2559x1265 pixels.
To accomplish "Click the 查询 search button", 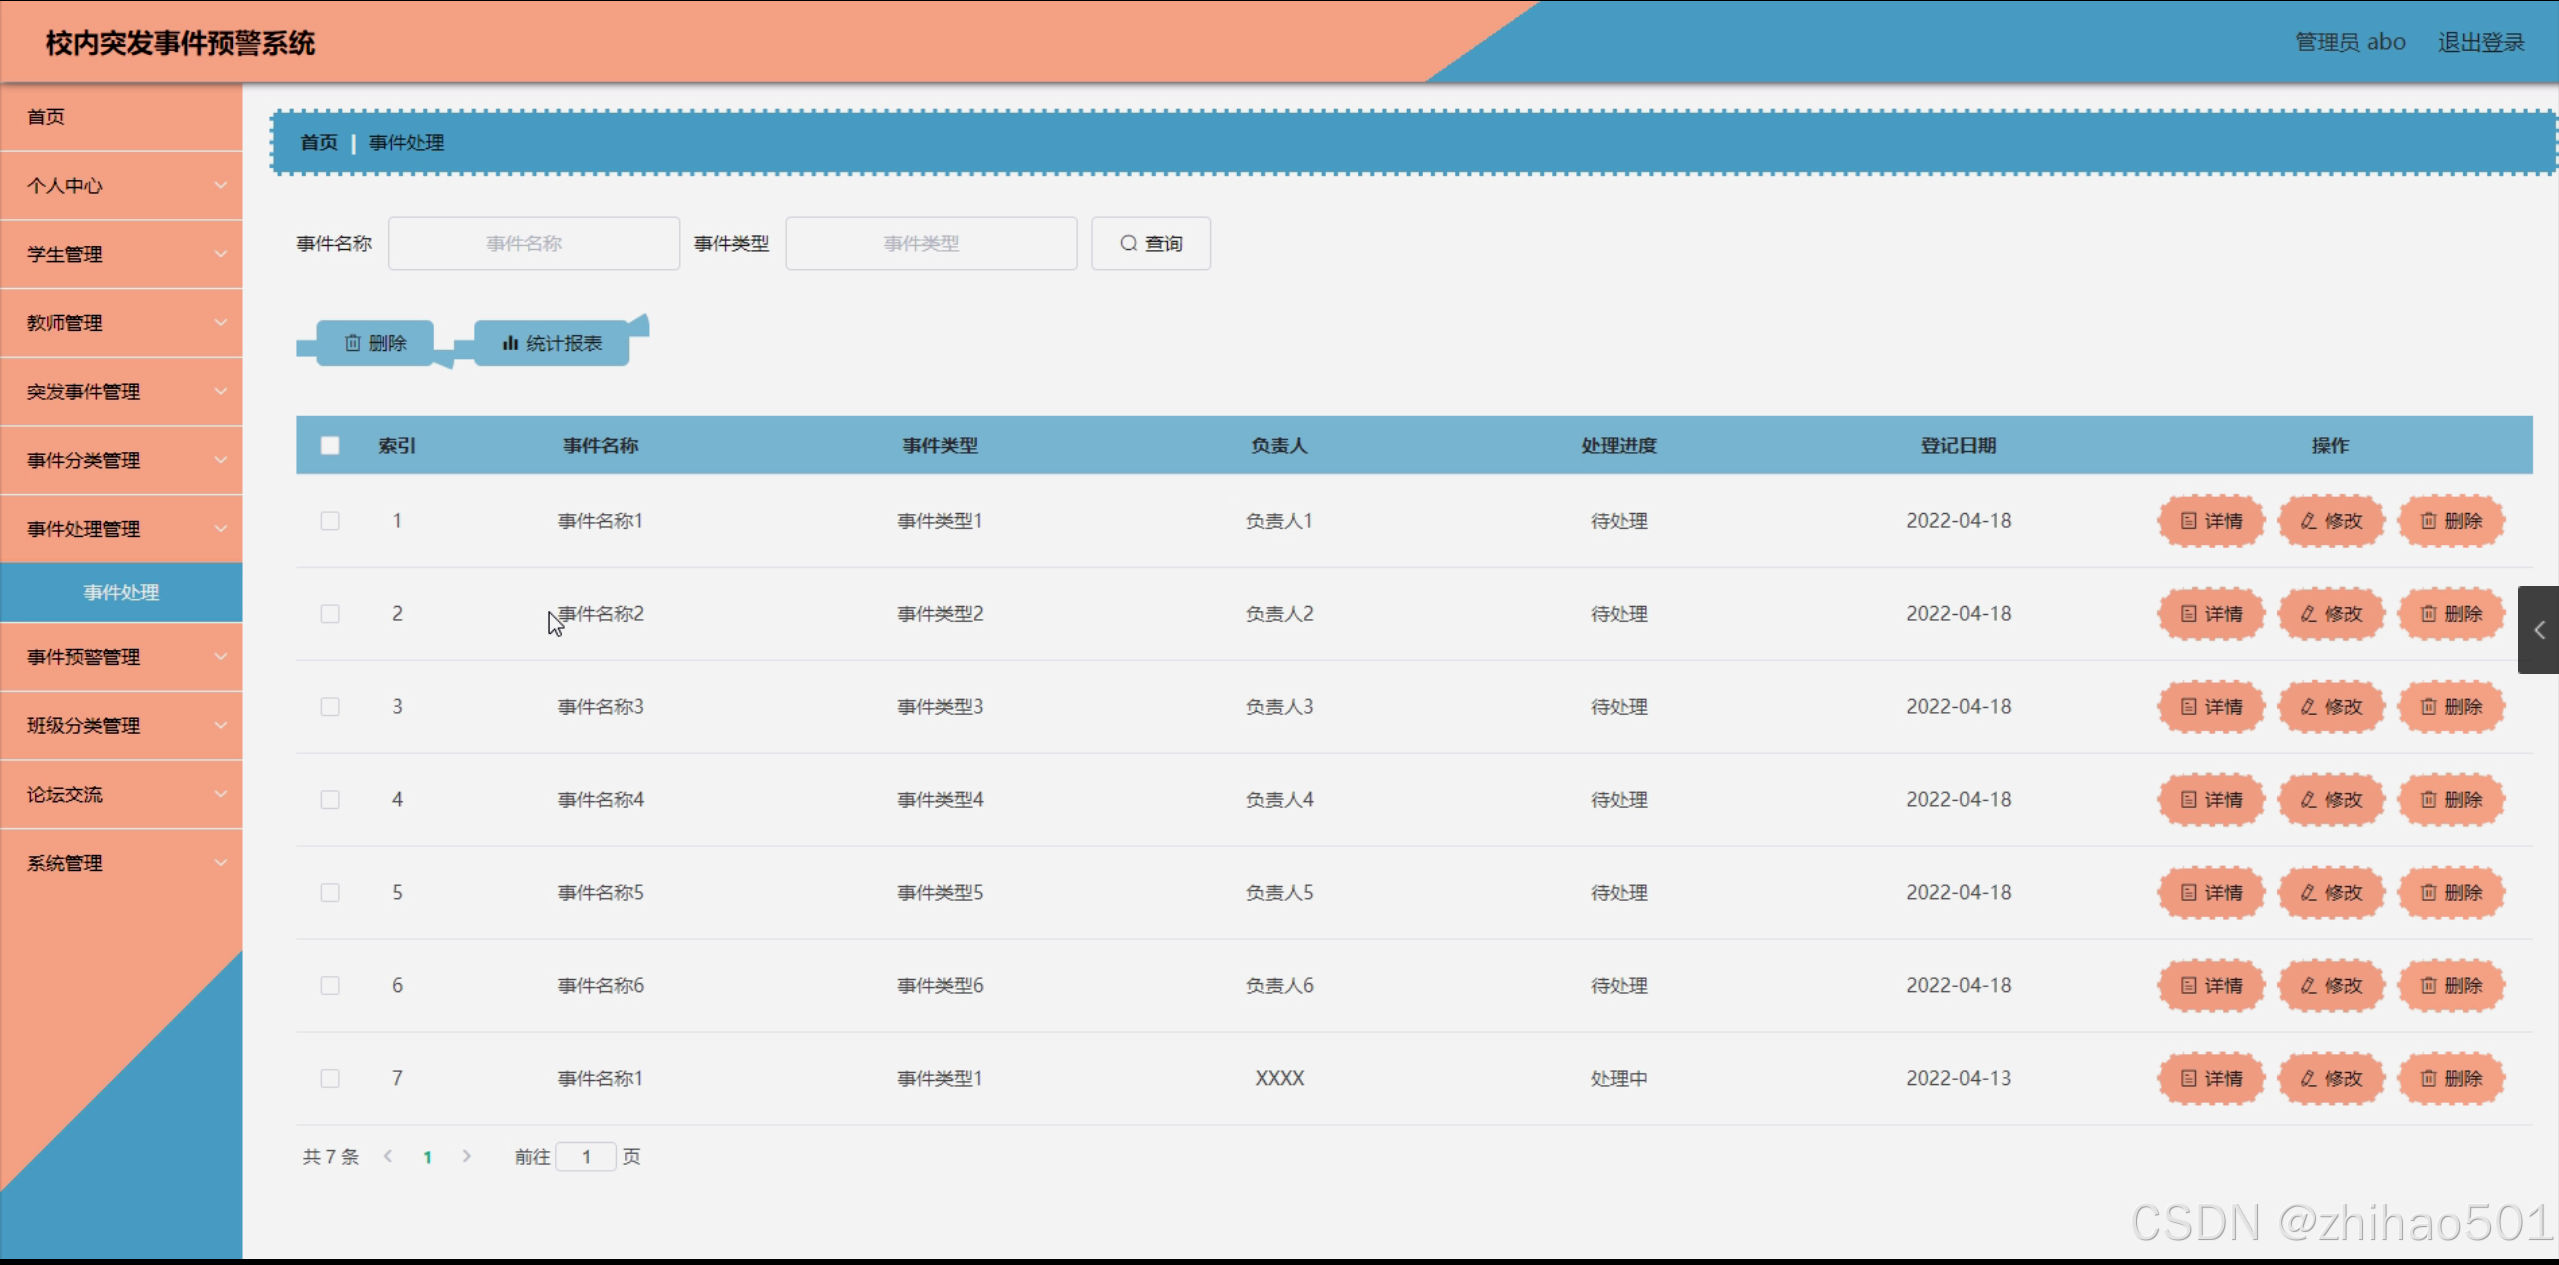I will point(1150,243).
